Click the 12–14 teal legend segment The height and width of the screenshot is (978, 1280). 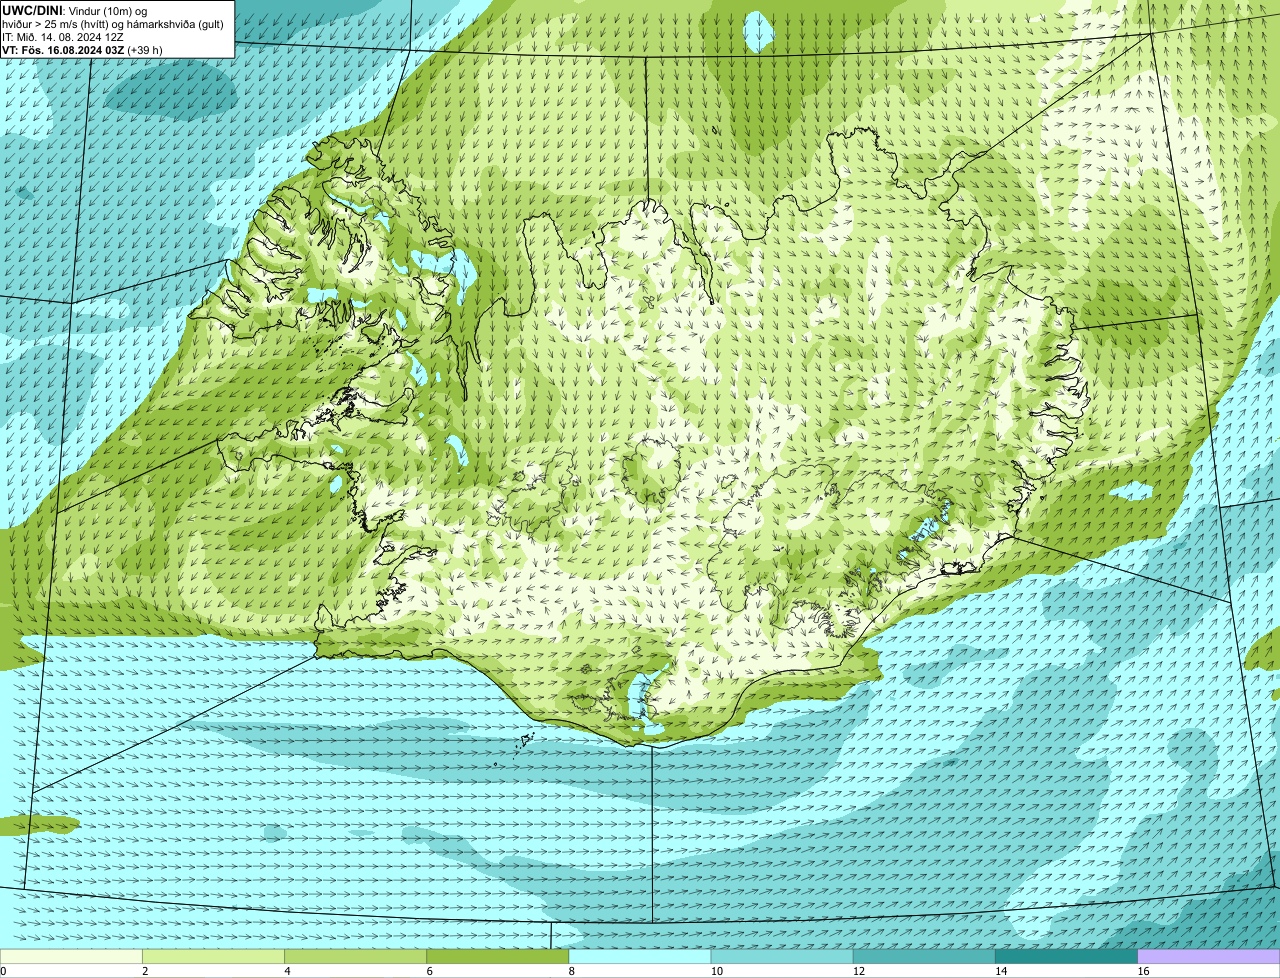point(924,956)
